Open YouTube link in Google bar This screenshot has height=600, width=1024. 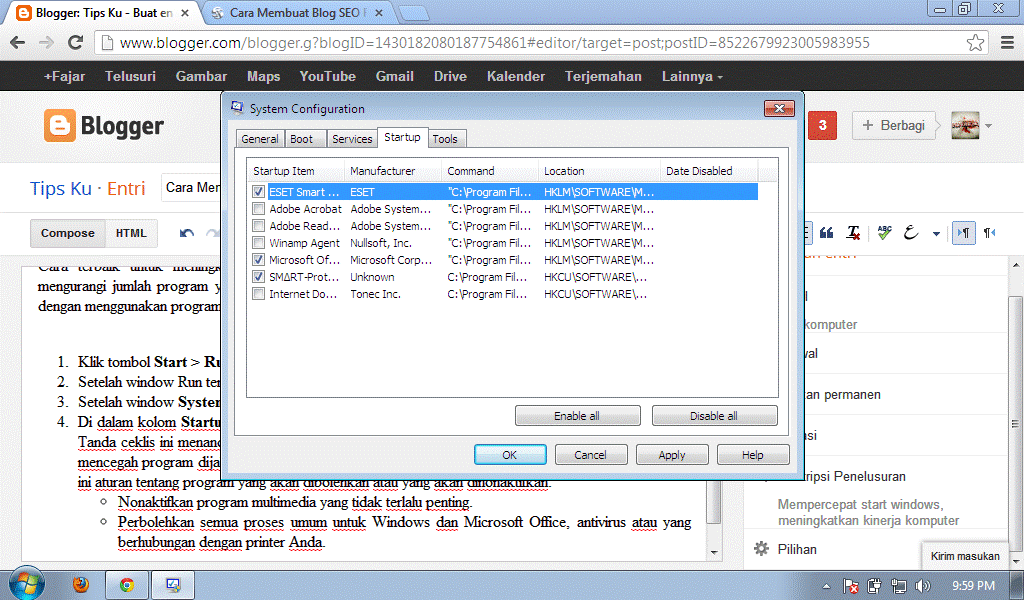coord(327,76)
